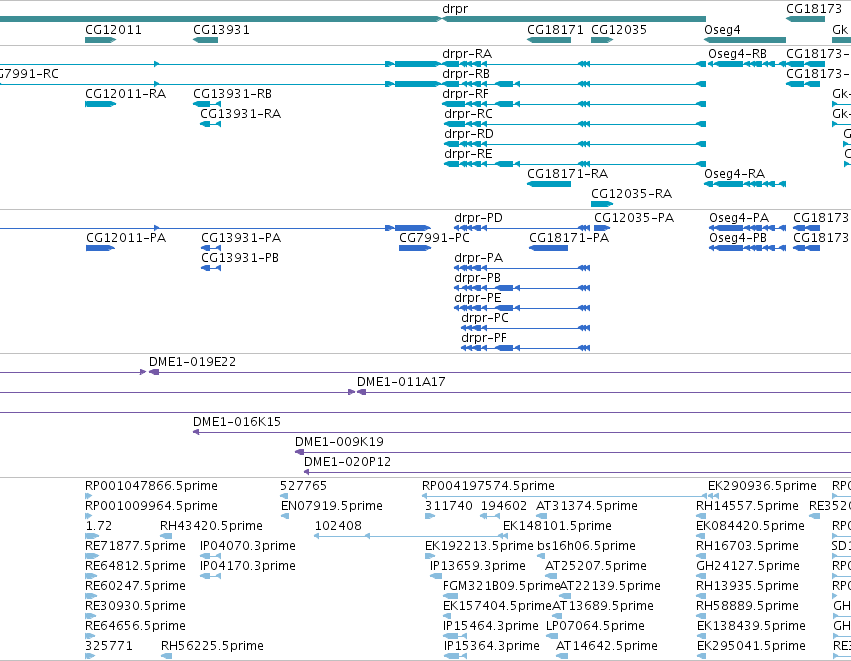Select BAC clone DME1-019E22
This screenshot has height=661, width=851.
(192, 362)
